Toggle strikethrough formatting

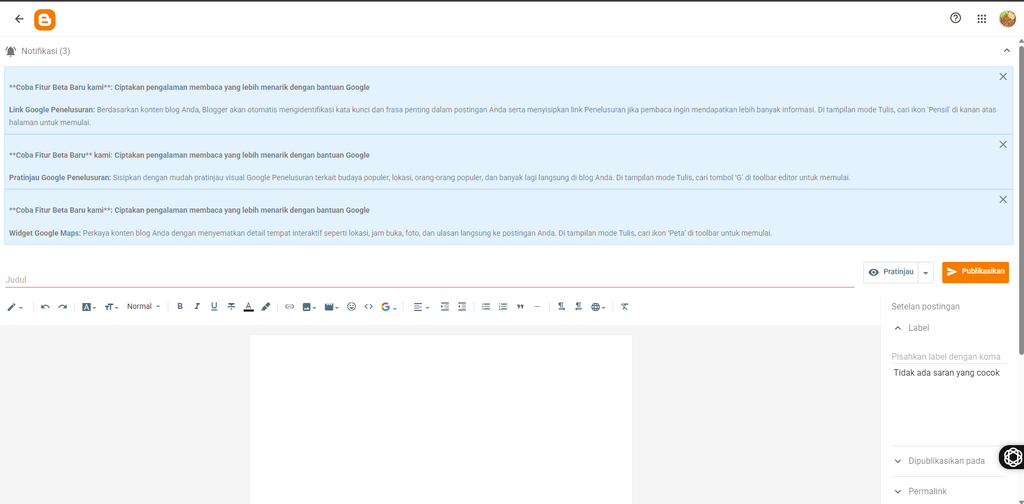[231, 306]
